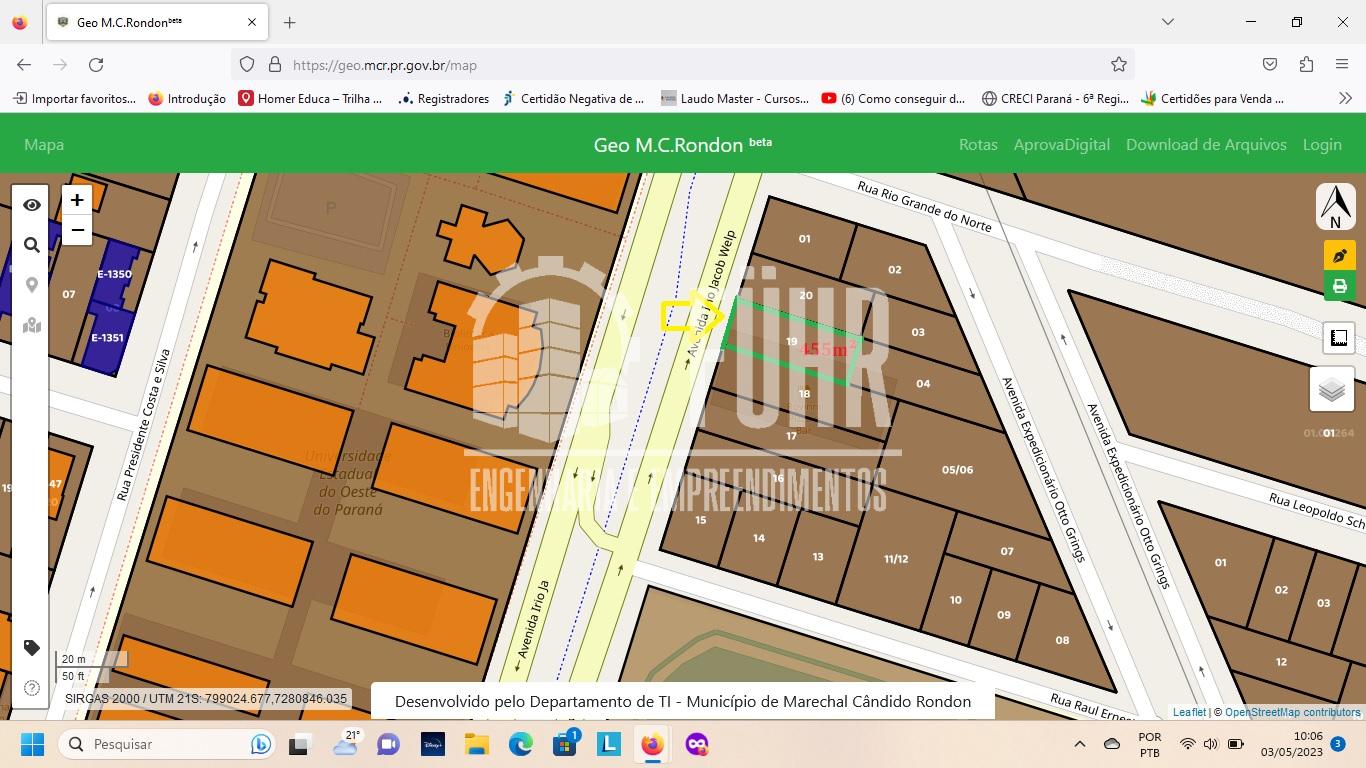This screenshot has width=1366, height=768.
Task: Open the Mapa menu item
Action: tap(44, 144)
